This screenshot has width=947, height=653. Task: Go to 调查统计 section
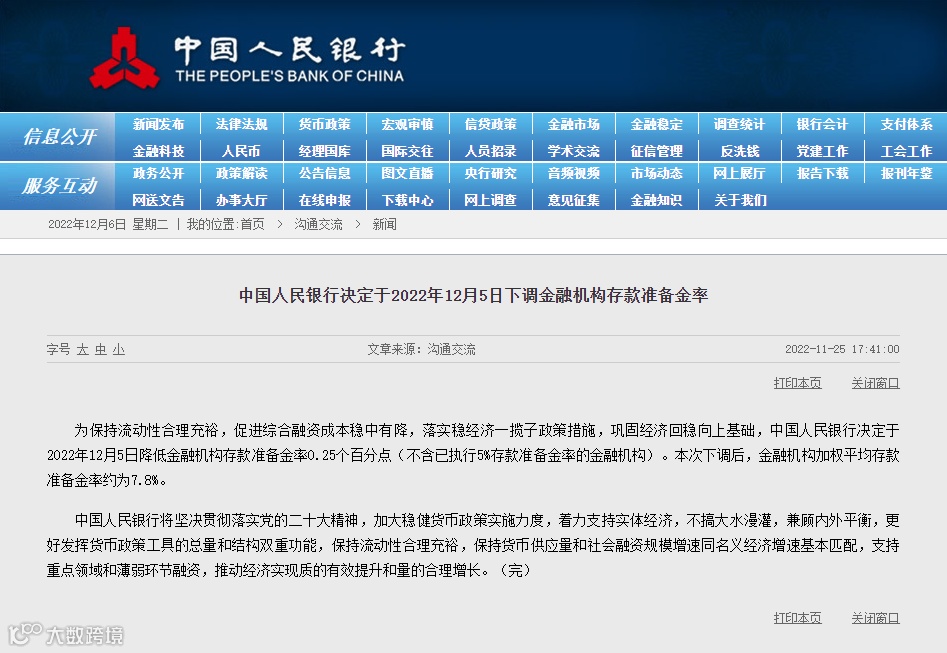tap(739, 124)
